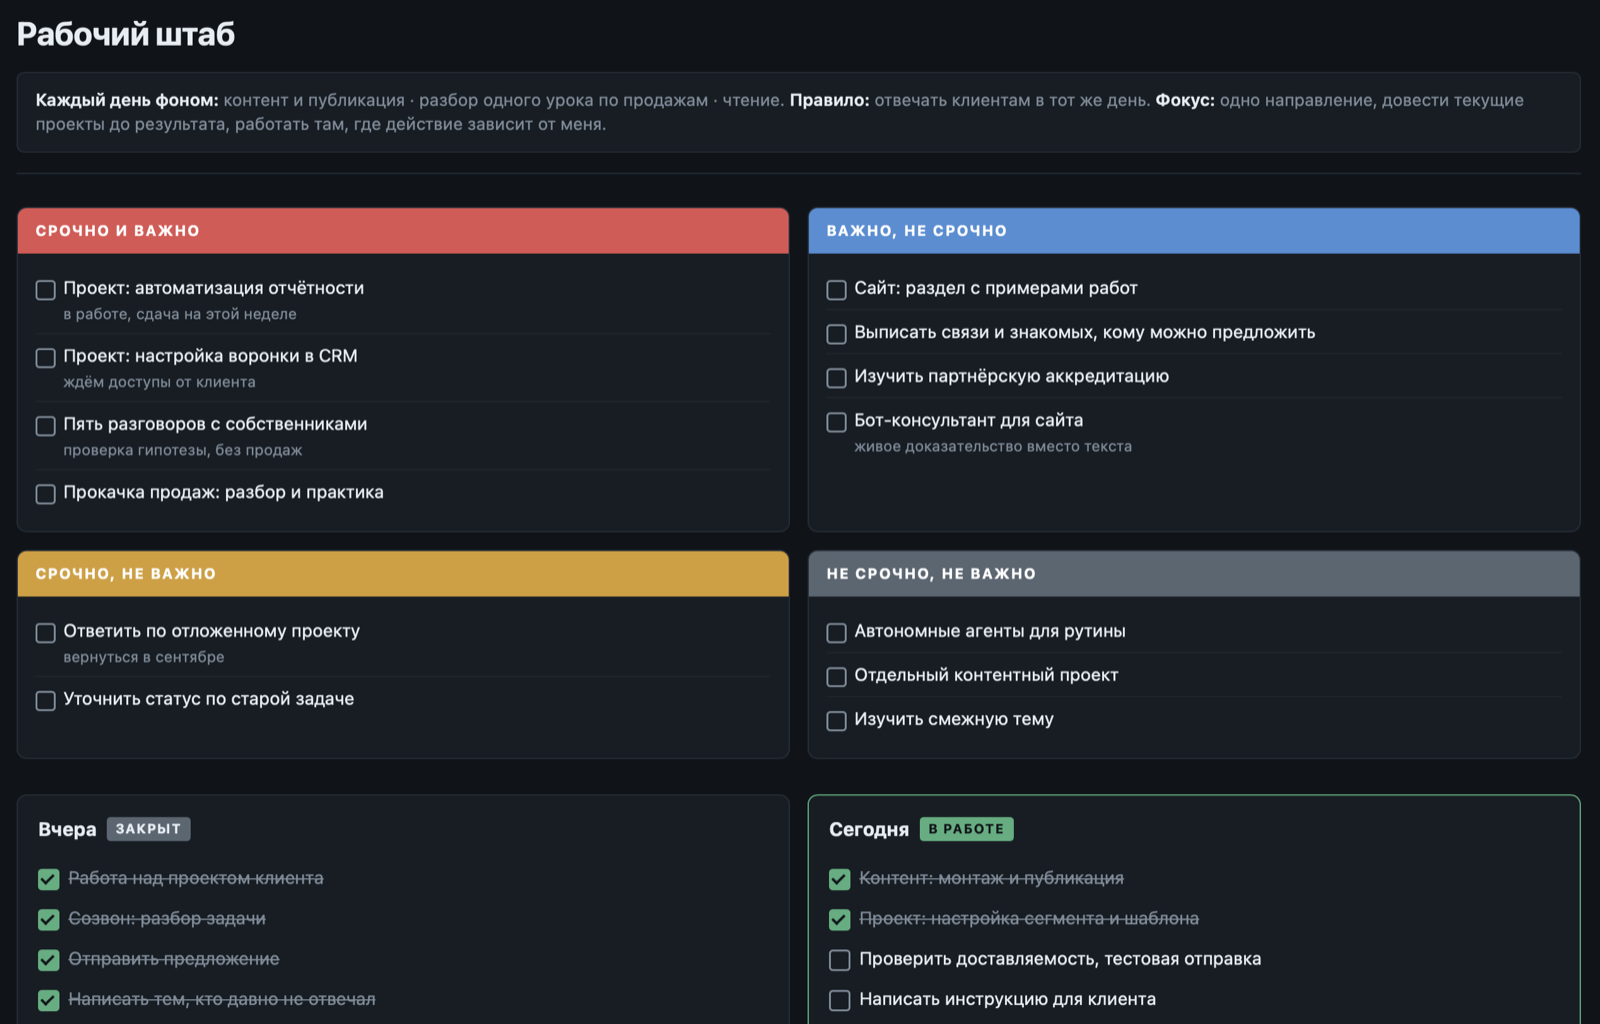Viewport: 1600px width, 1024px height.
Task: Click the bold 'Правило:' label in banner
Action: (830, 100)
